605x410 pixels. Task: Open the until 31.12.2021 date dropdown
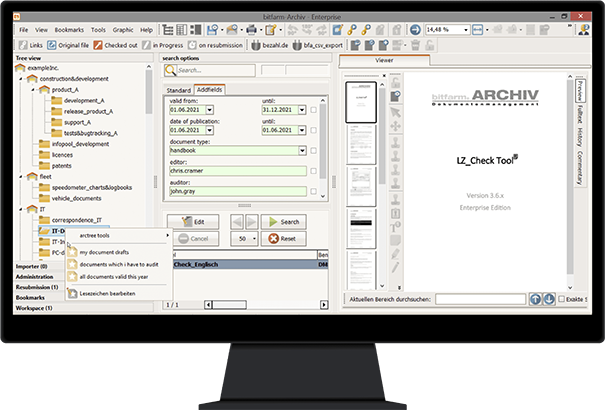coord(302,110)
